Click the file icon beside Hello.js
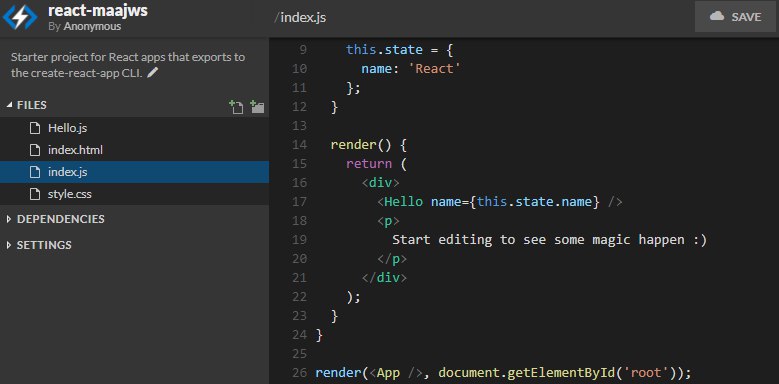Screen dimensions: 779x384 click(35, 128)
